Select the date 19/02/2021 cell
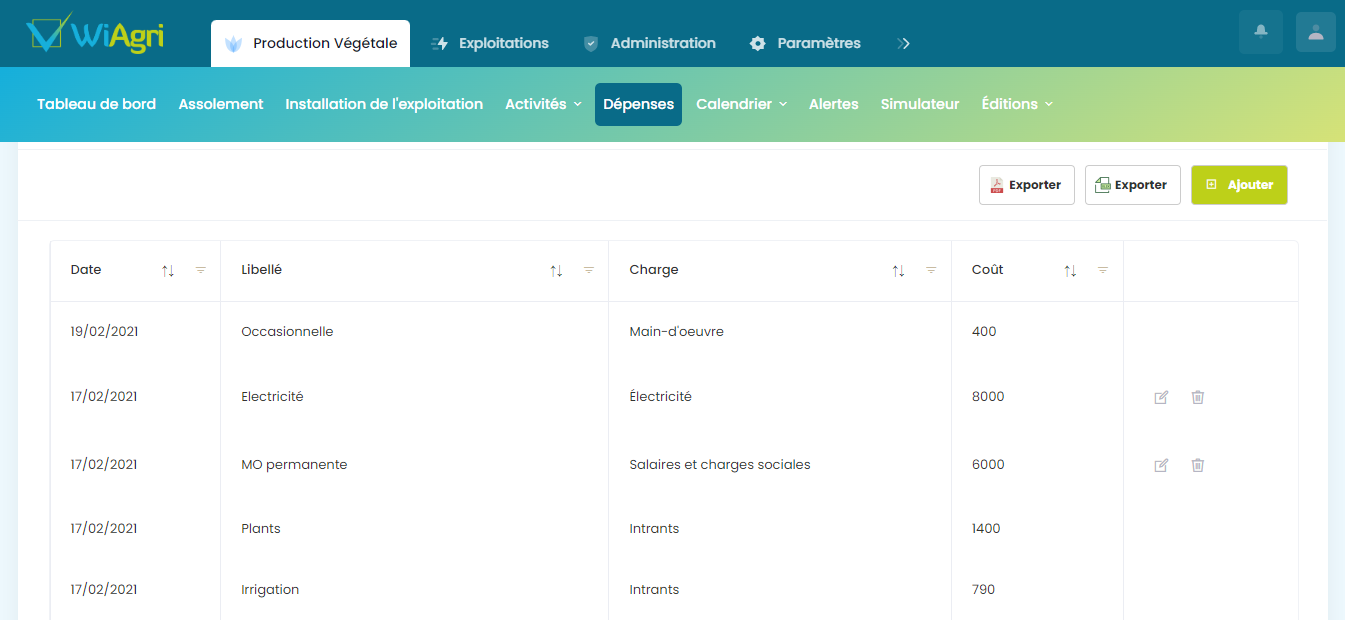 tap(104, 332)
